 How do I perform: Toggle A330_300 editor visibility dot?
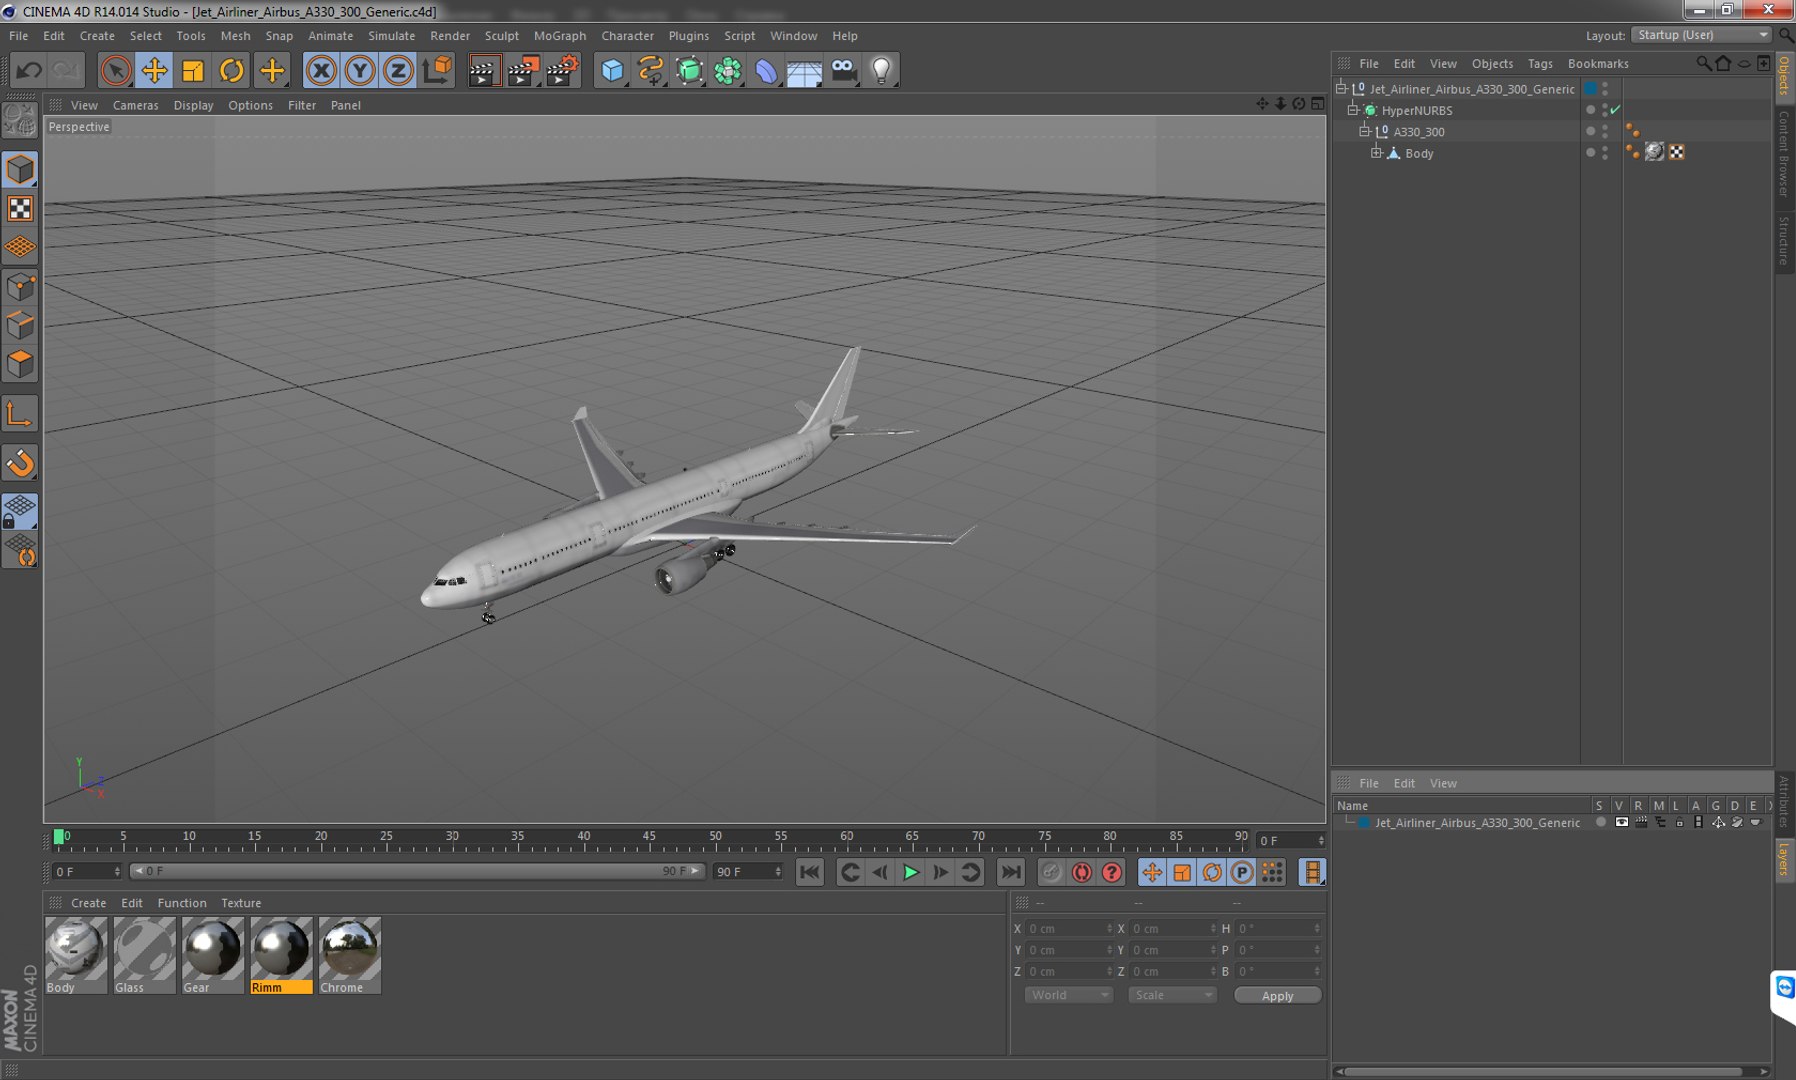coord(1605,128)
